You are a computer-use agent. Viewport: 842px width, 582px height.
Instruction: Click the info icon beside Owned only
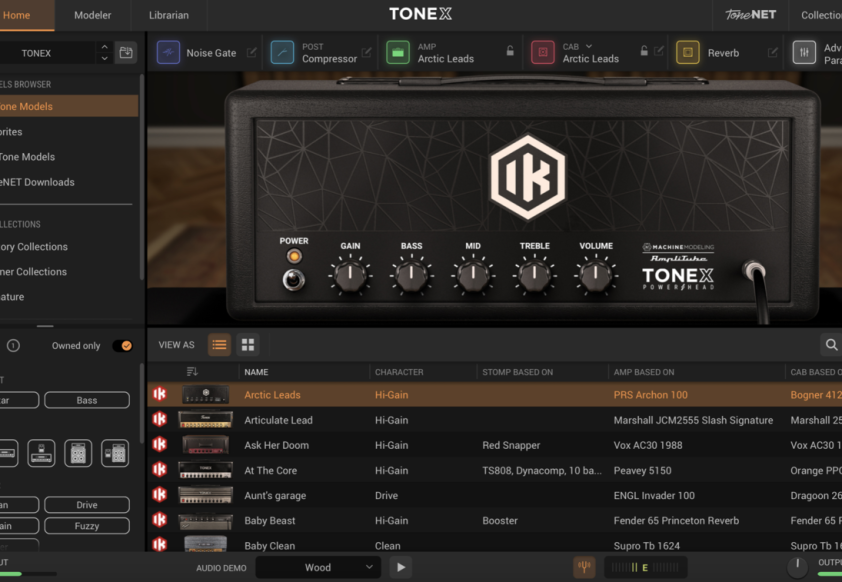click(13, 346)
